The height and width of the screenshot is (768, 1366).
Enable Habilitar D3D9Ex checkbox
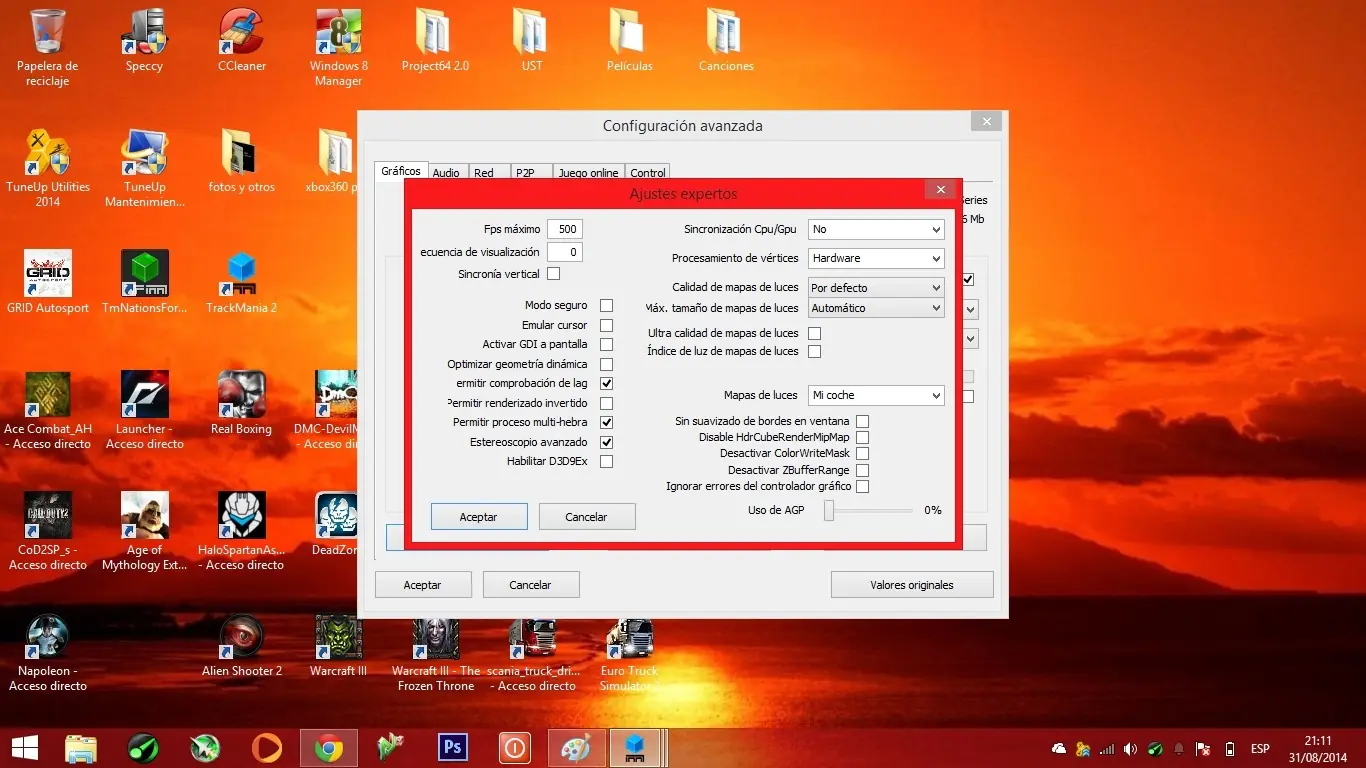(606, 461)
